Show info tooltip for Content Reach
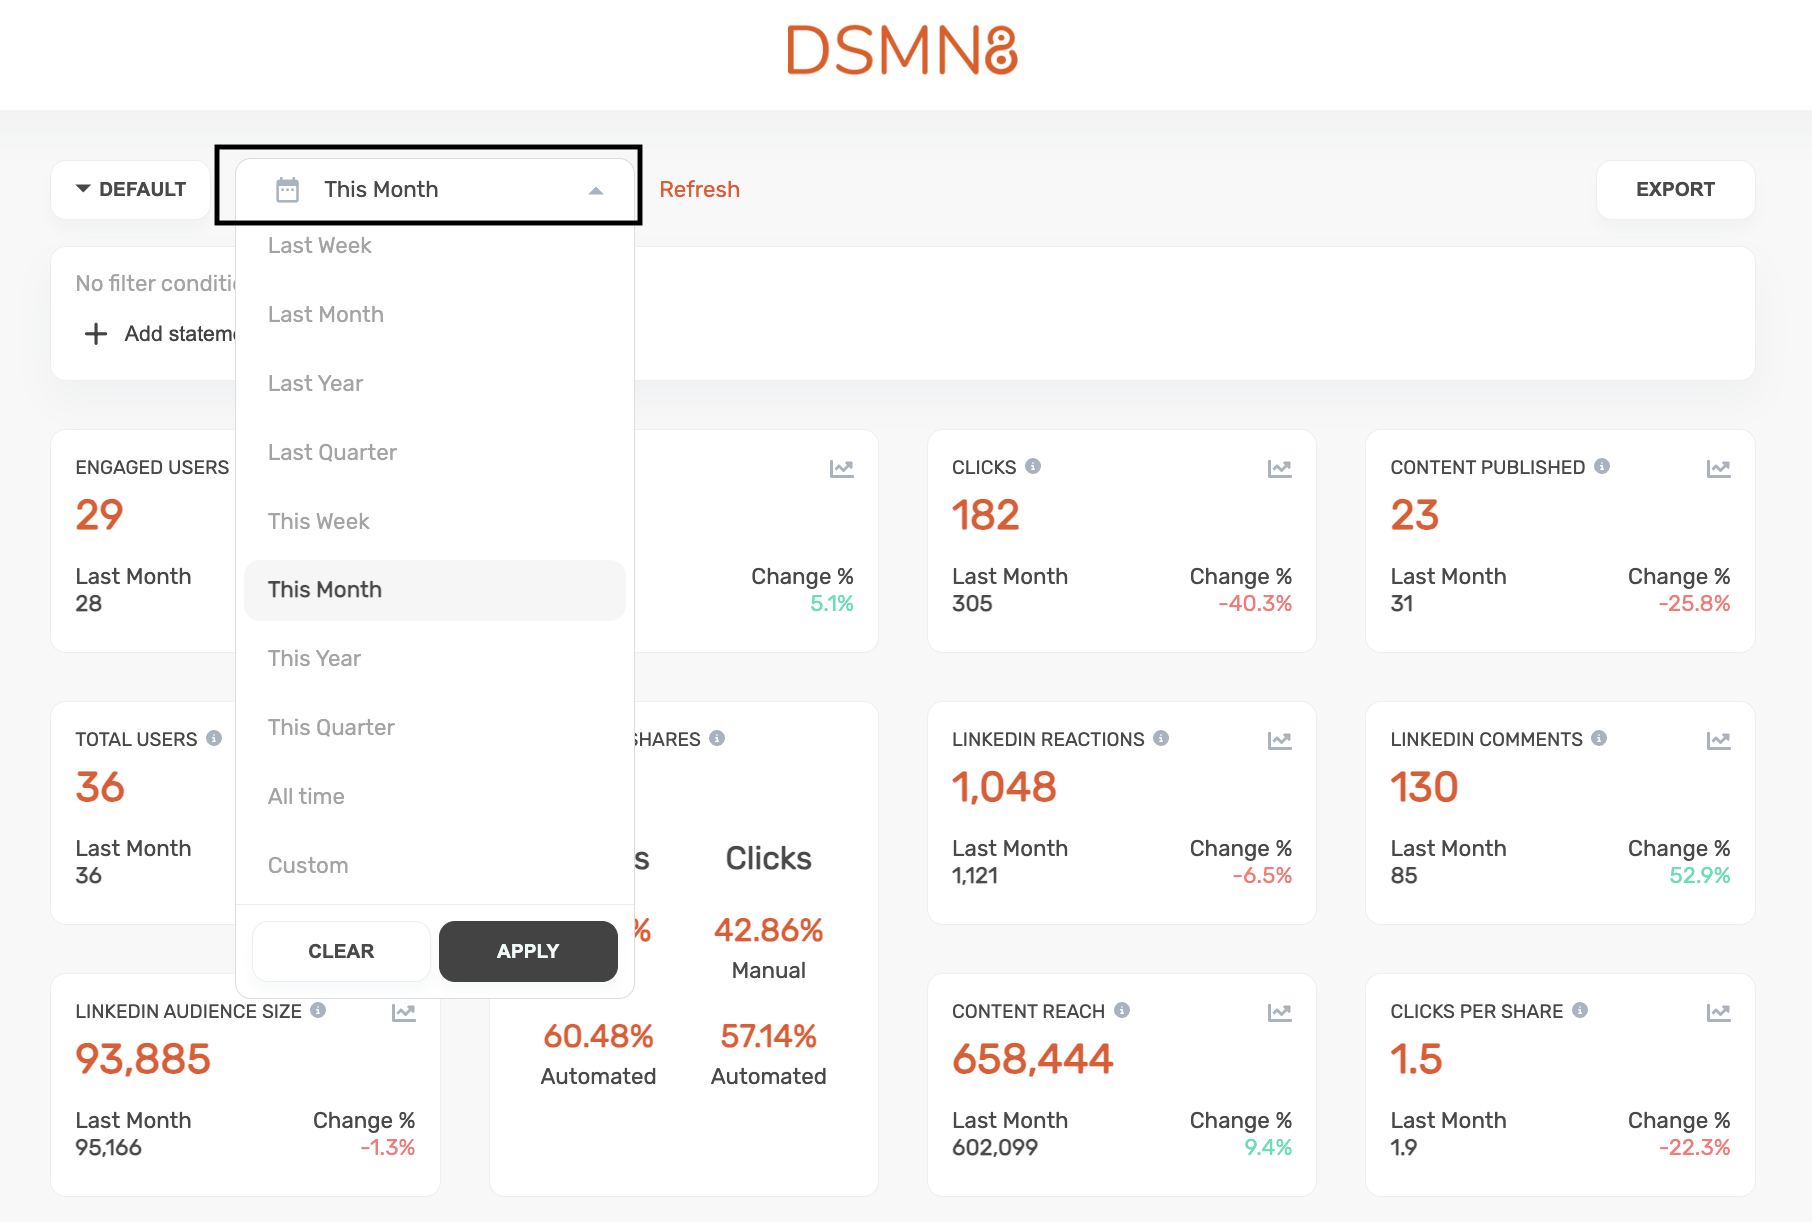1812x1222 pixels. point(1122,1010)
